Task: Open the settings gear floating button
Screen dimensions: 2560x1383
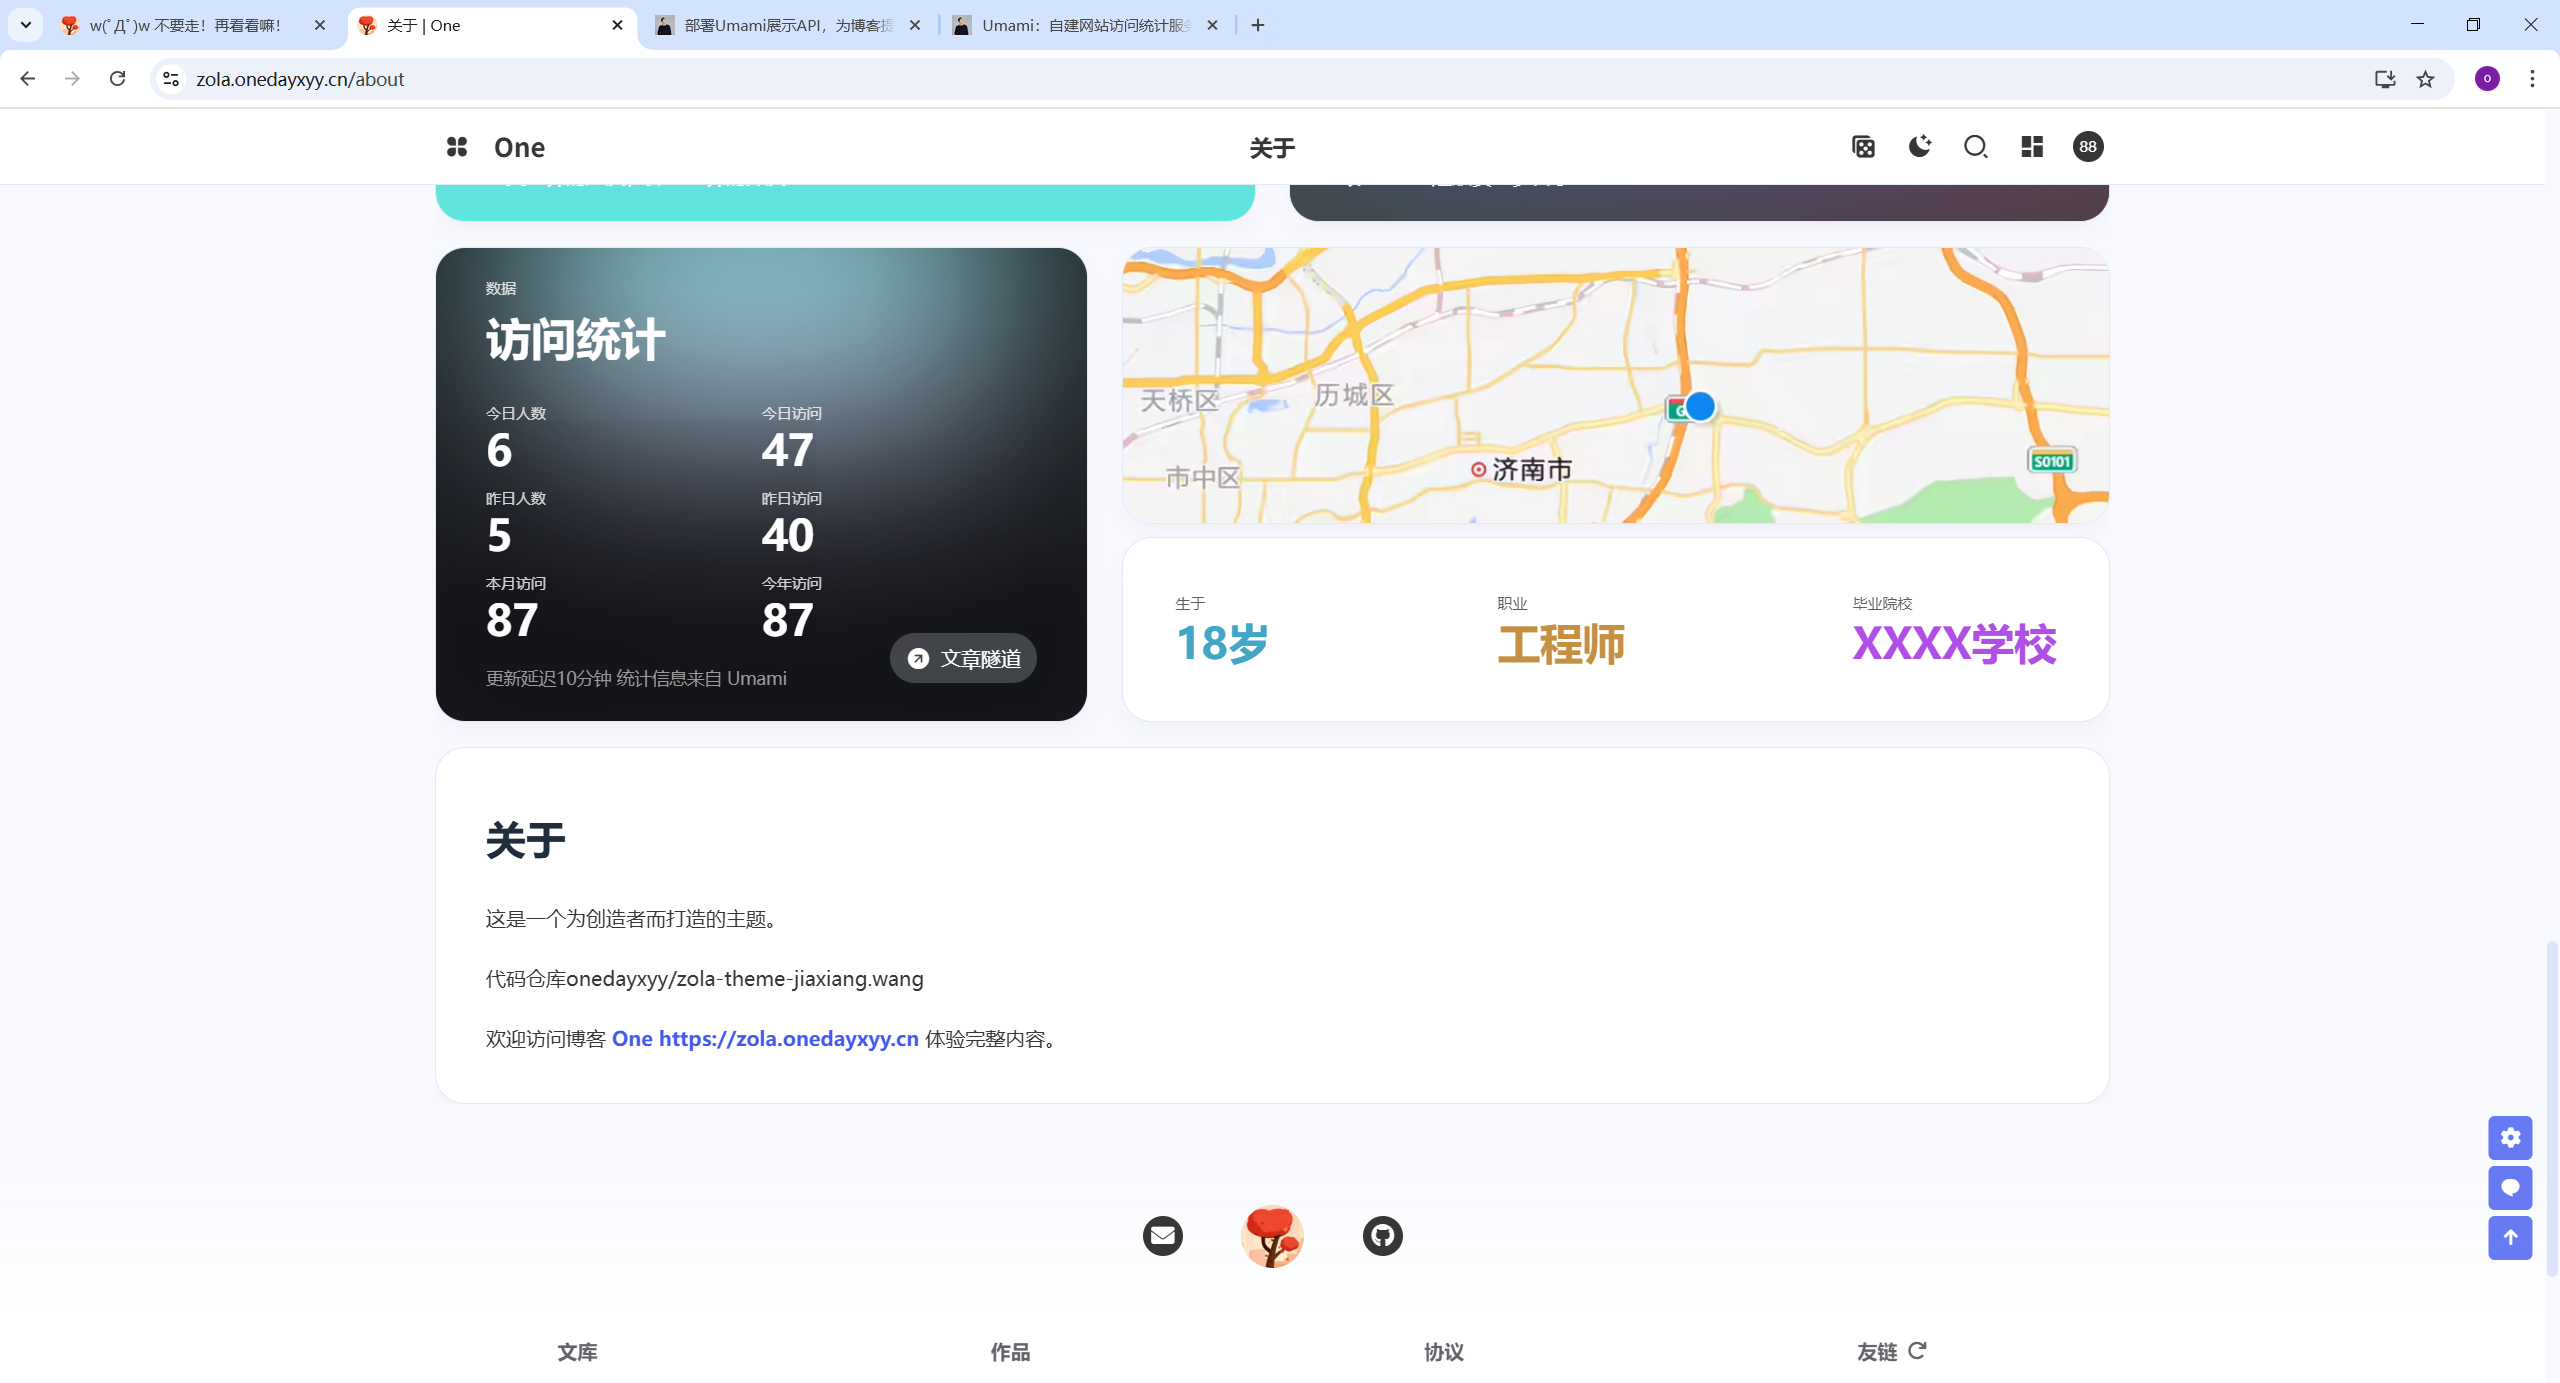Action: click(x=2510, y=1138)
